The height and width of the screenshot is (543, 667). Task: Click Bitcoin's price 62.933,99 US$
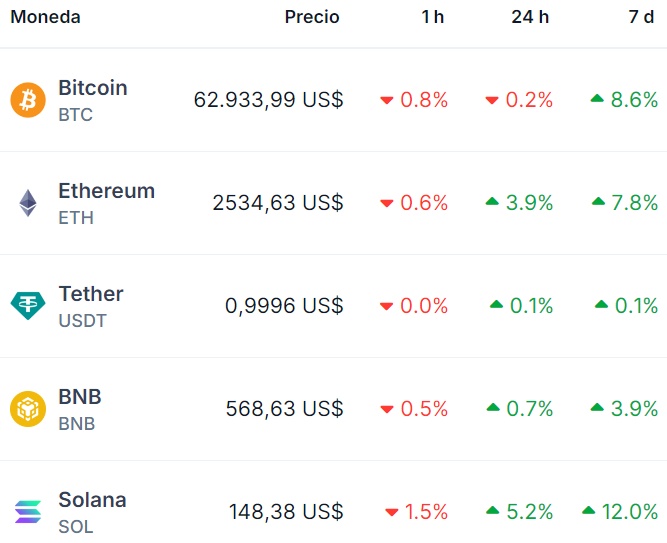[x=269, y=100]
